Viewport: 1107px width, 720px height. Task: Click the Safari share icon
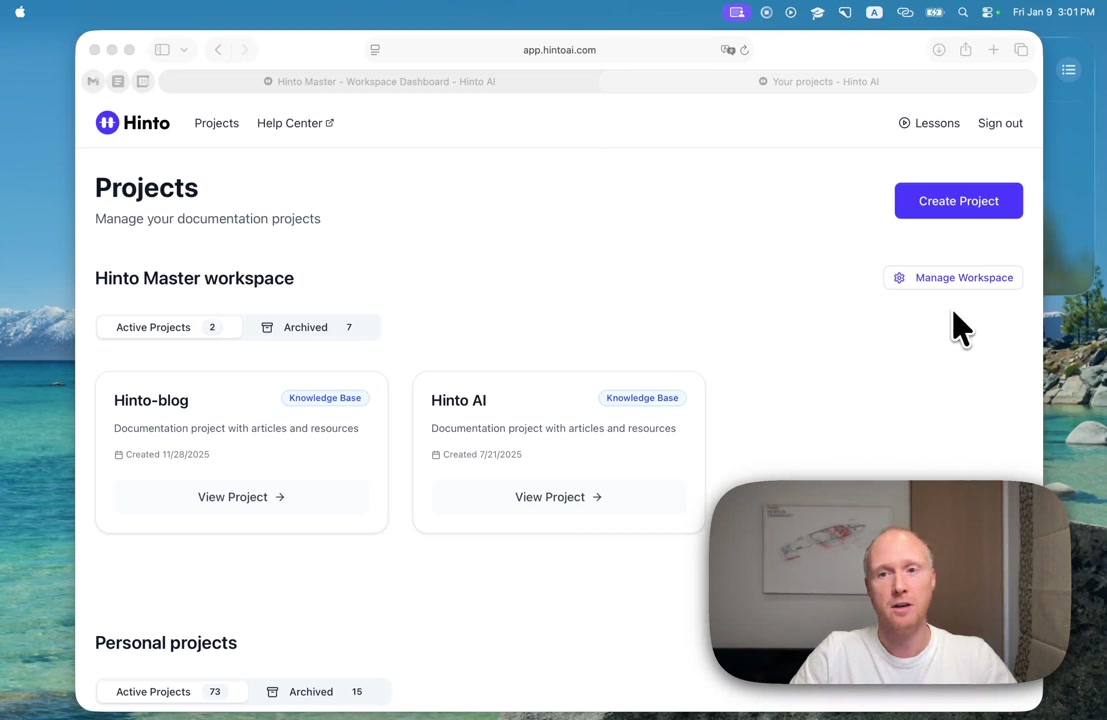coord(966,50)
